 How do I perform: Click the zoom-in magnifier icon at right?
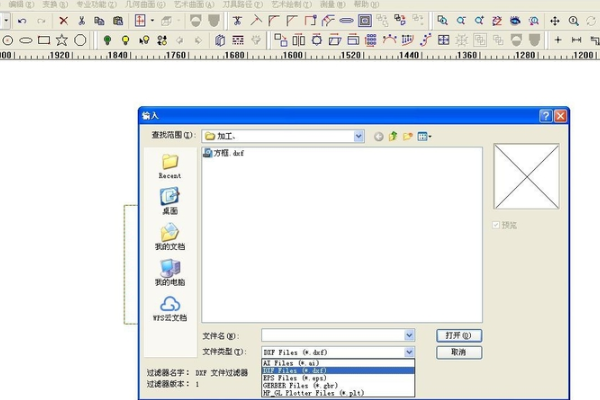[x=574, y=21]
